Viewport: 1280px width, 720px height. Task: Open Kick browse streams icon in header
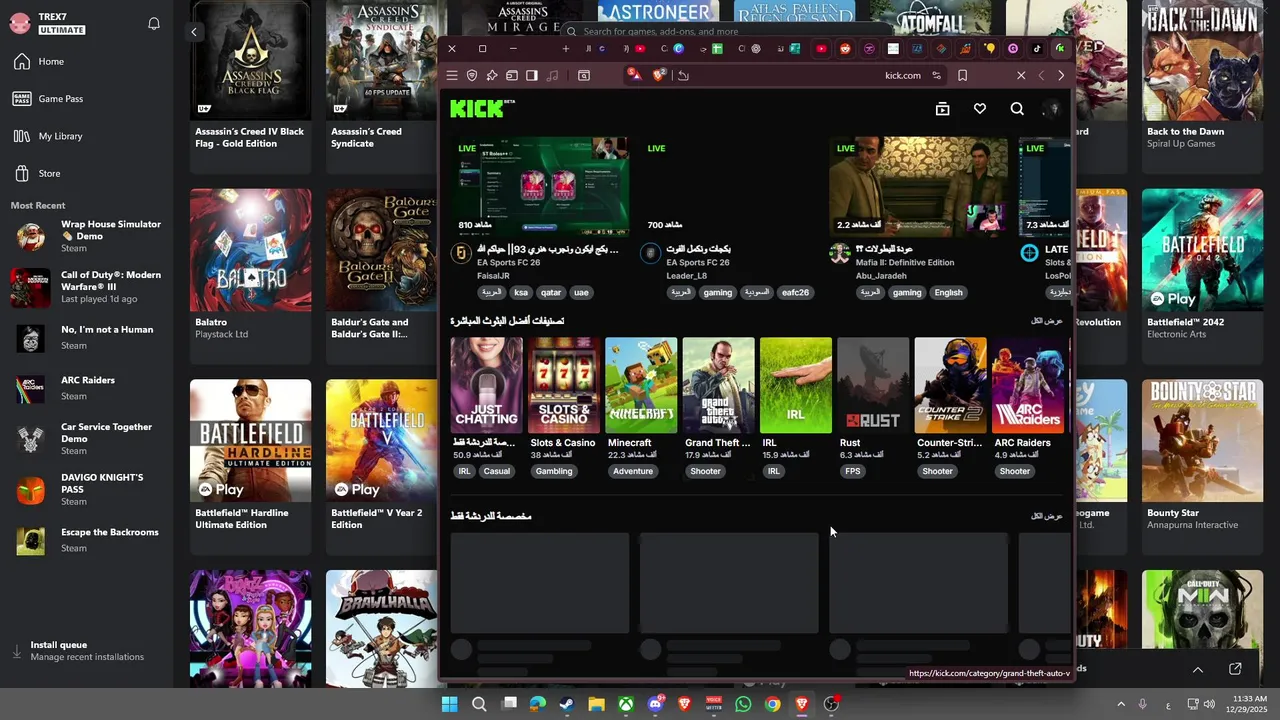click(x=942, y=109)
